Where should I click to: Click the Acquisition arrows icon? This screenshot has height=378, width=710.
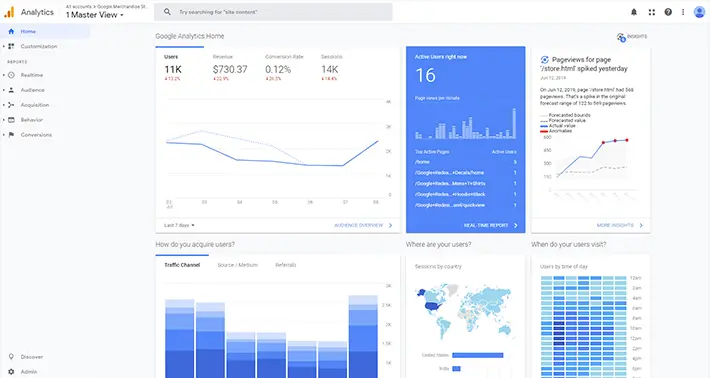(11, 105)
